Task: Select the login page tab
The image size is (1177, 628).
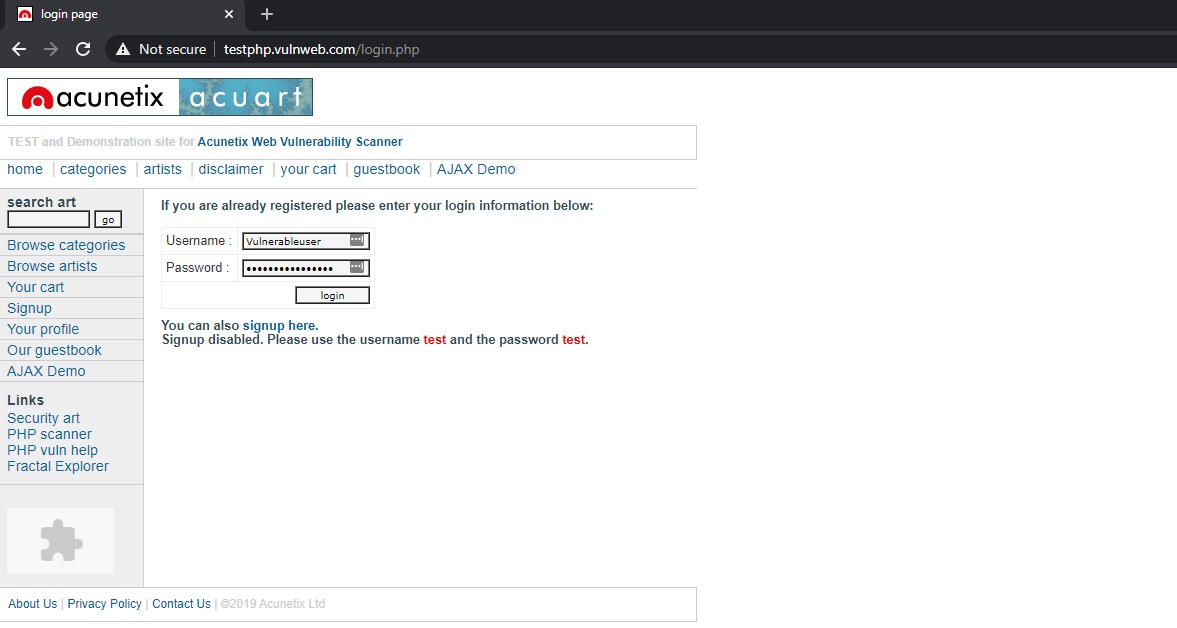Action: (x=124, y=14)
